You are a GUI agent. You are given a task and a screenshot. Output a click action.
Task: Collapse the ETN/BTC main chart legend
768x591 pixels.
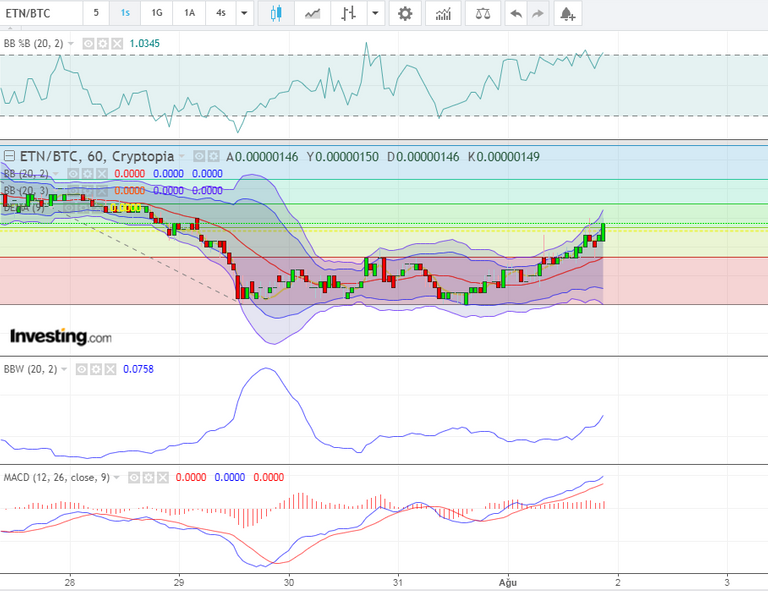click(x=9, y=156)
